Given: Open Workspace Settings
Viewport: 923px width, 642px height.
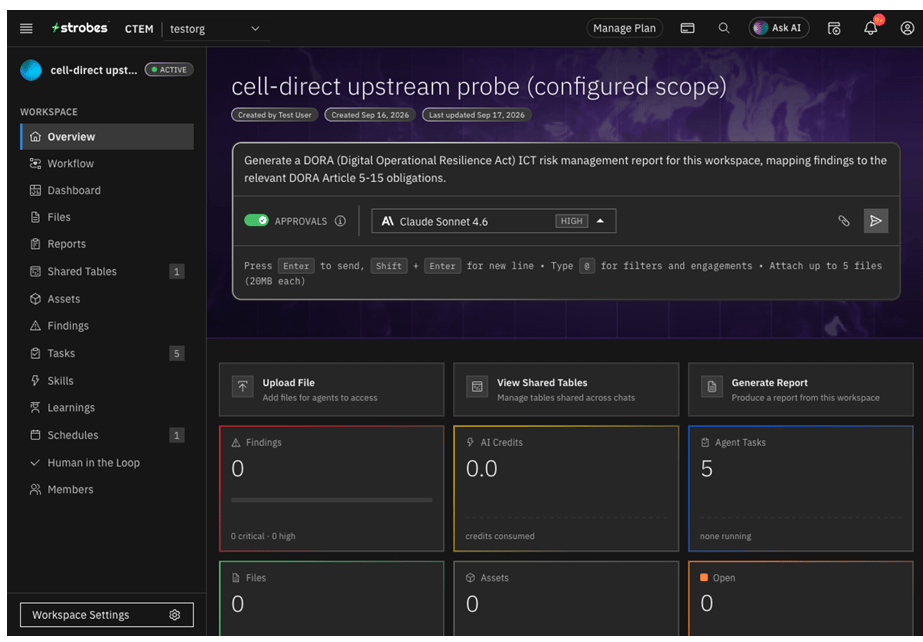Looking at the screenshot, I should (x=107, y=614).
